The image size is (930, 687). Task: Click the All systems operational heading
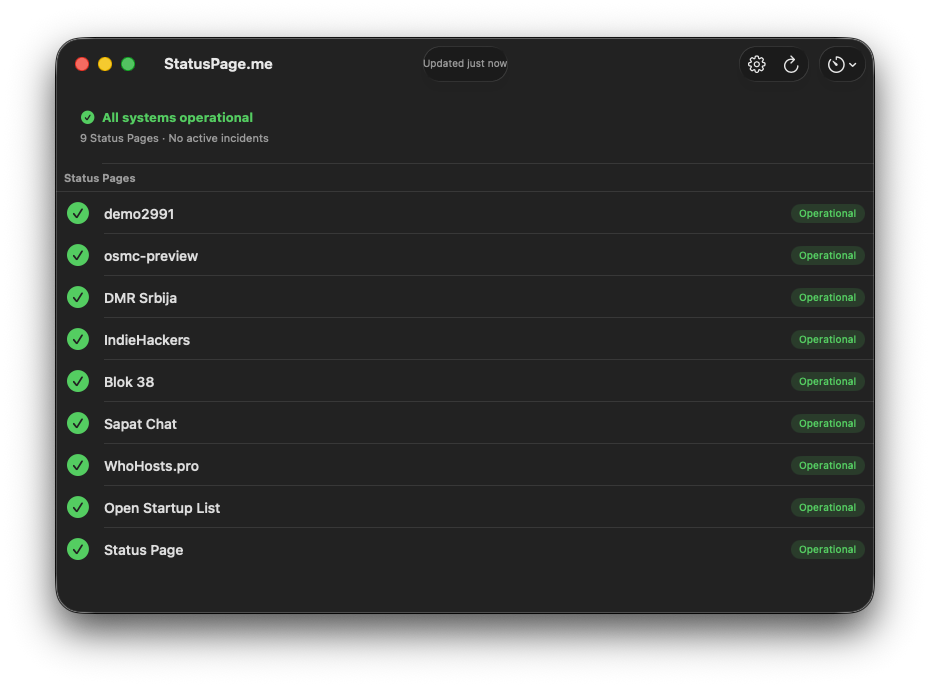click(177, 117)
